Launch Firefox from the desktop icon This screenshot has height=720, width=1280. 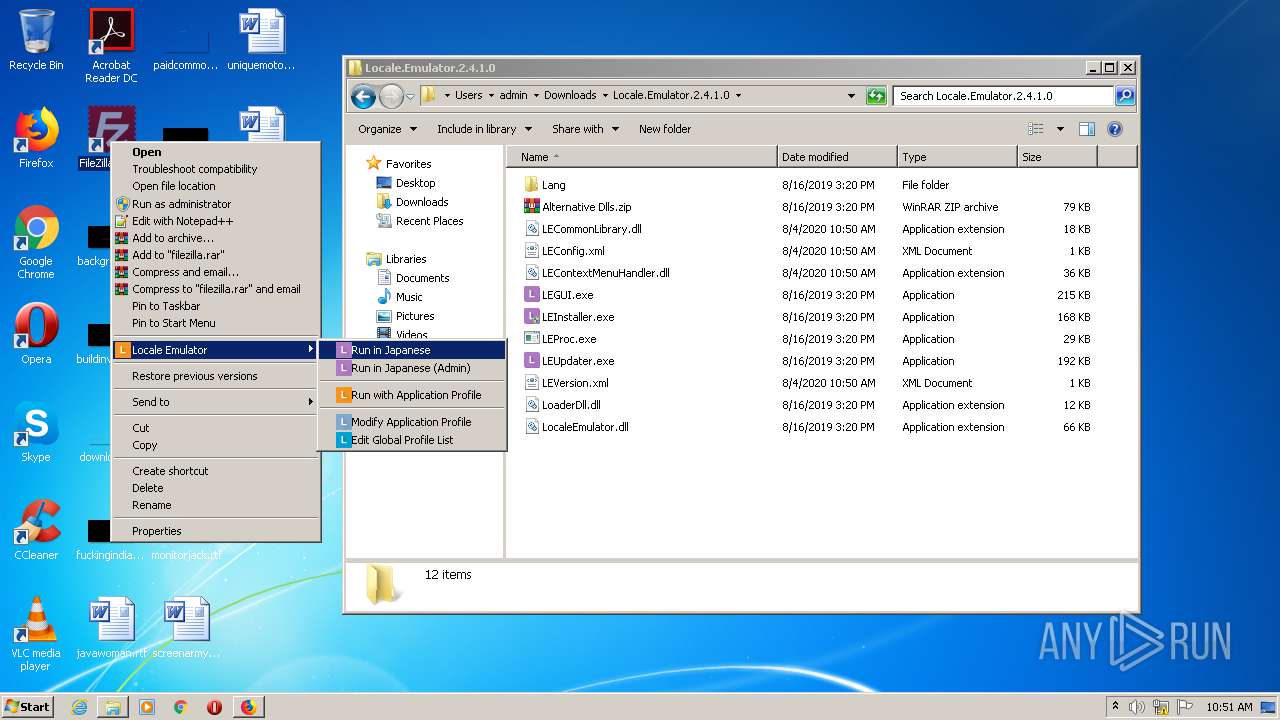click(x=36, y=138)
